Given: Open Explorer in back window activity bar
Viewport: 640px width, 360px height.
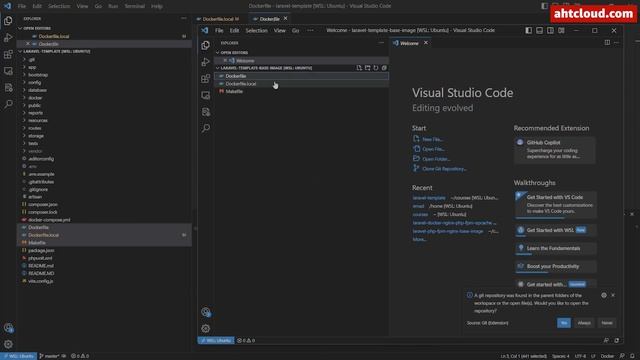Looking at the screenshot, I should (x=8, y=21).
